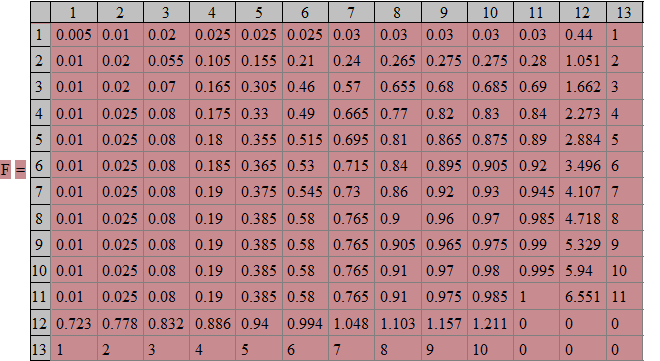Select the cell with value 0.9
This screenshot has height=361, width=660.
(398, 218)
